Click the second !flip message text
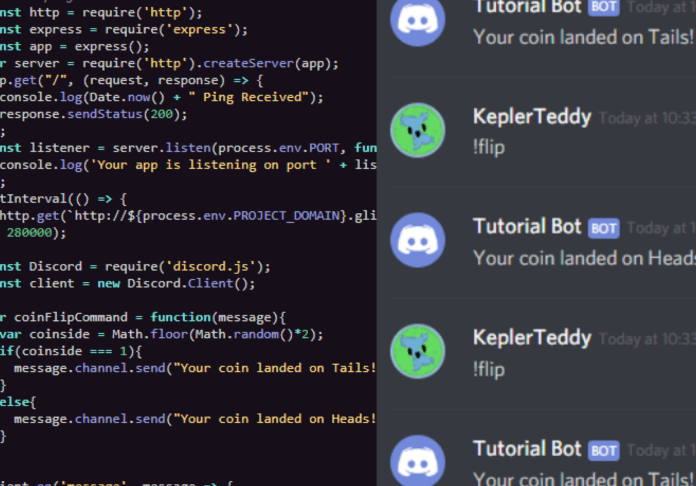696x486 pixels. [489, 369]
